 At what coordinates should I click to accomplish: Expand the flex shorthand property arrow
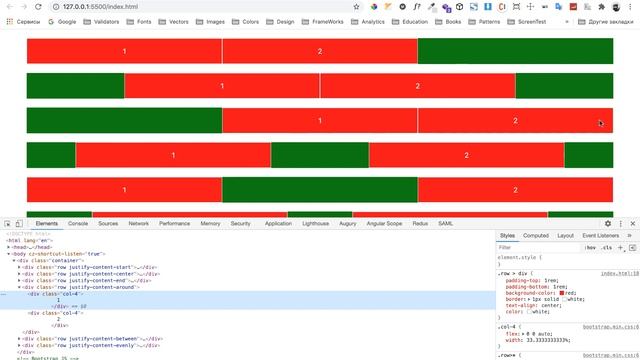point(524,334)
